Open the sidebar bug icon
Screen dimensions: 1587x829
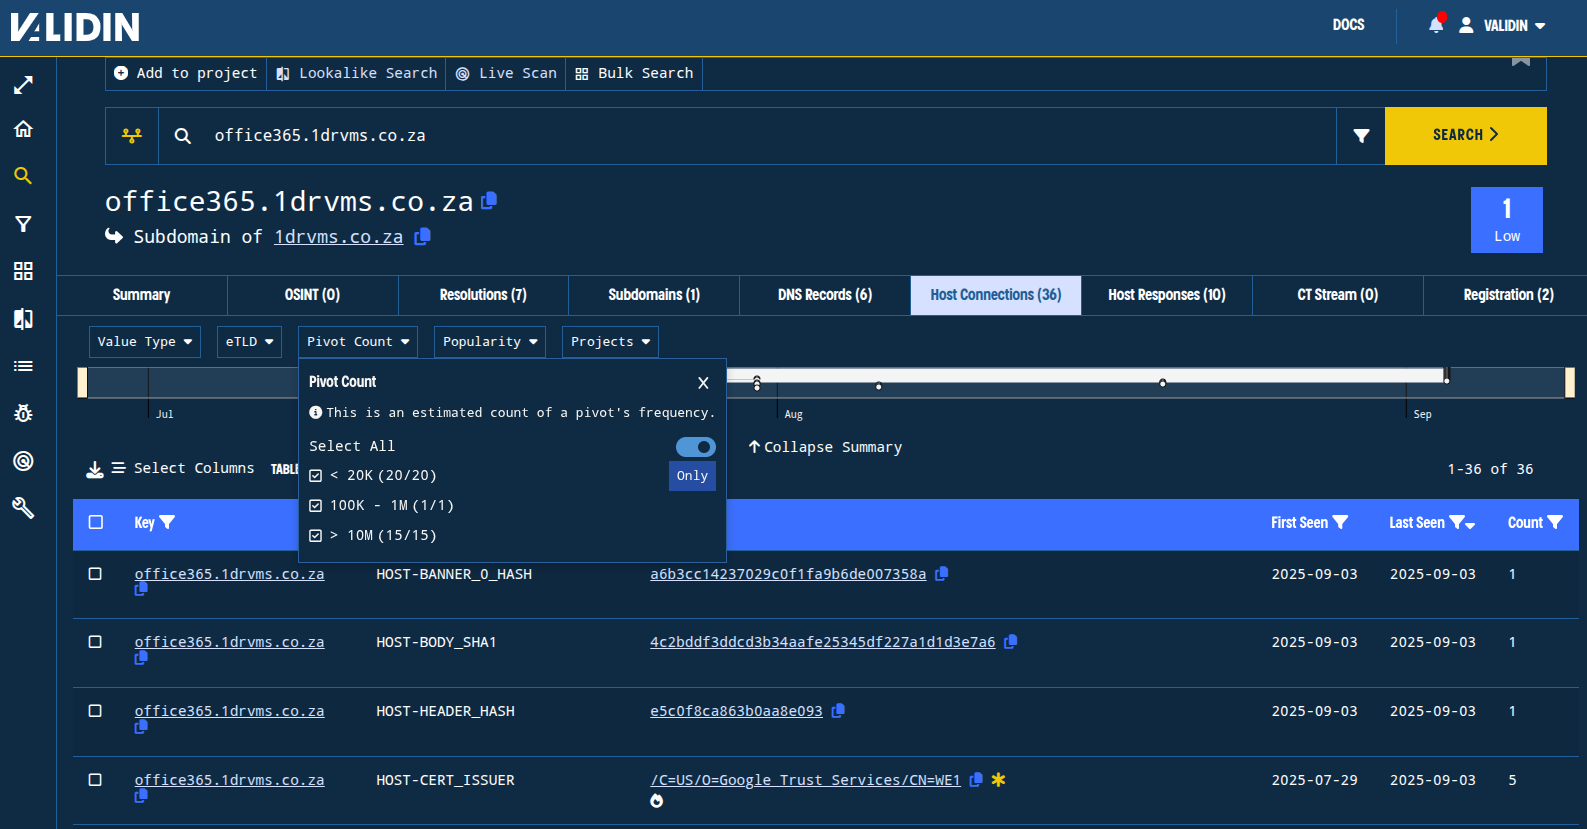pyautogui.click(x=23, y=413)
